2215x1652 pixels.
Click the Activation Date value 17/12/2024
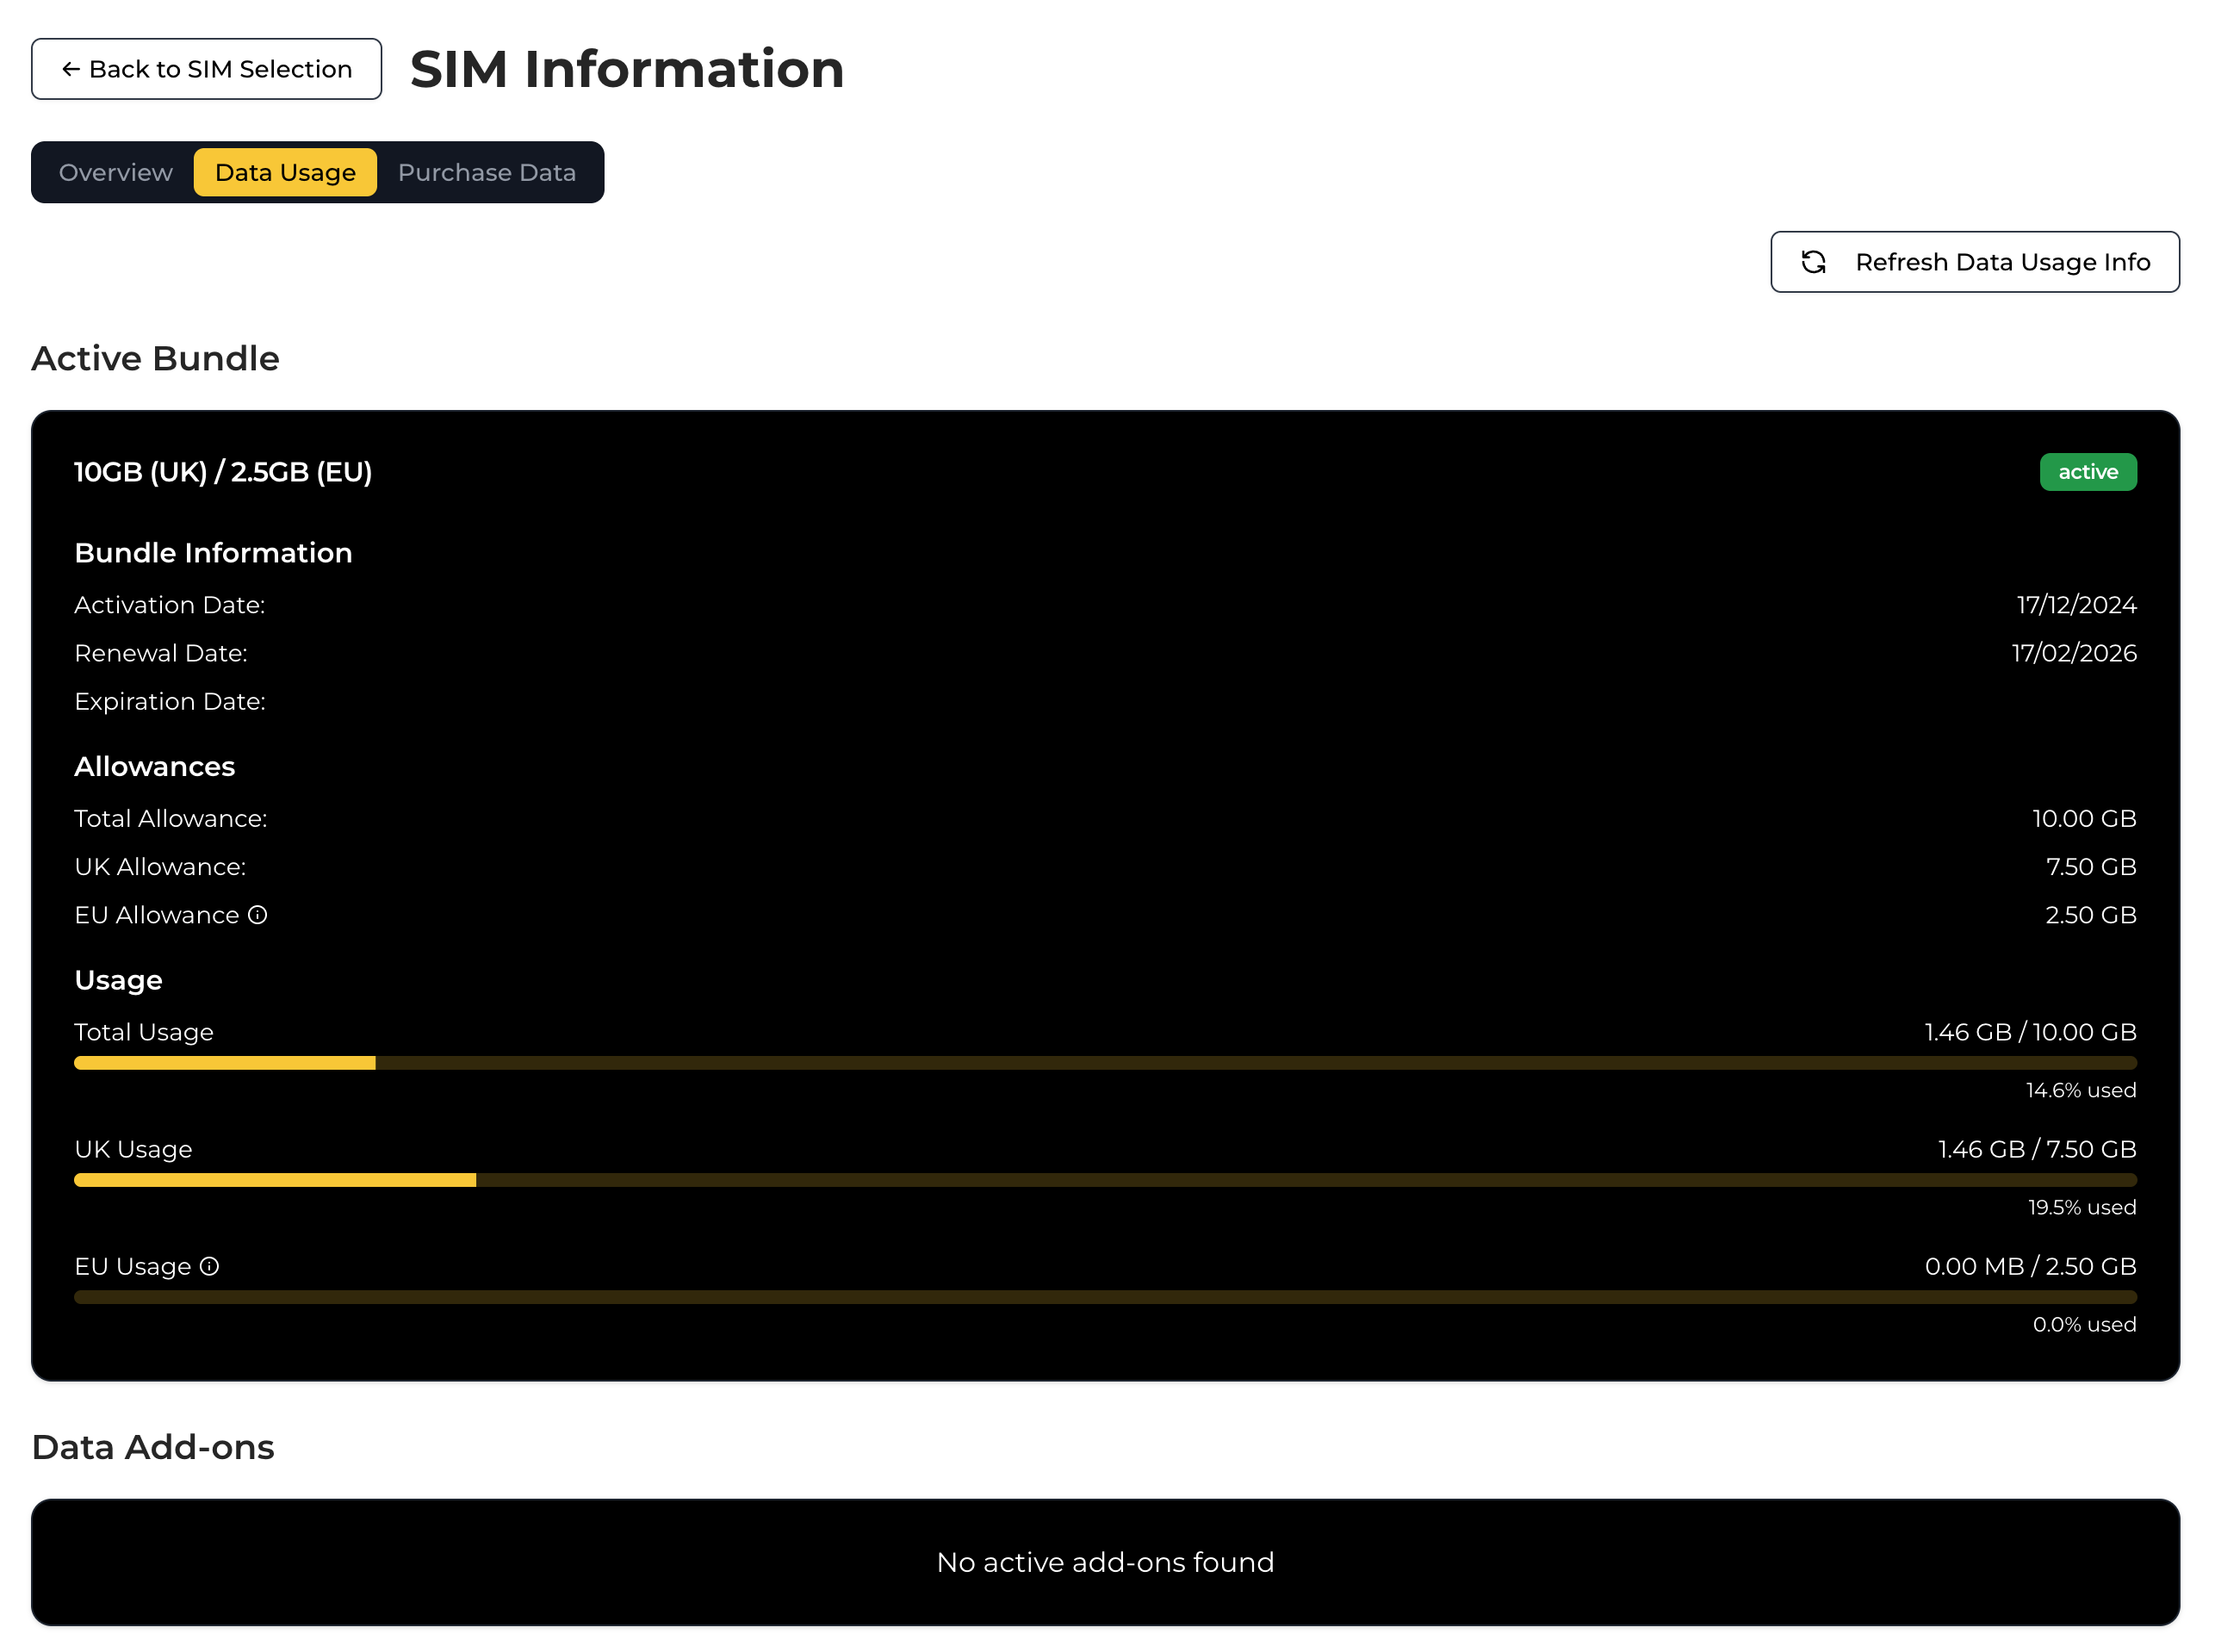(2076, 604)
